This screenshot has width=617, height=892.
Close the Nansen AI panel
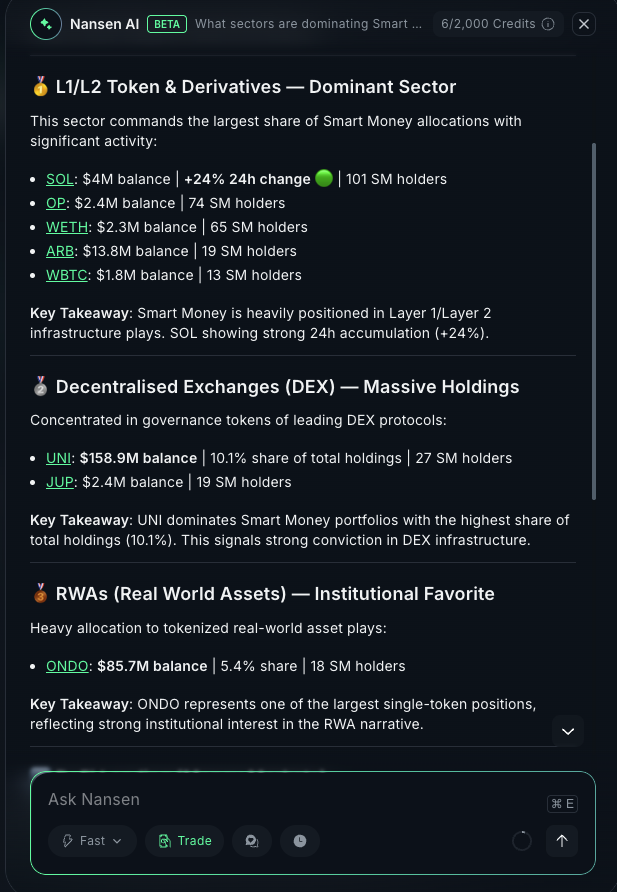pyautogui.click(x=585, y=24)
